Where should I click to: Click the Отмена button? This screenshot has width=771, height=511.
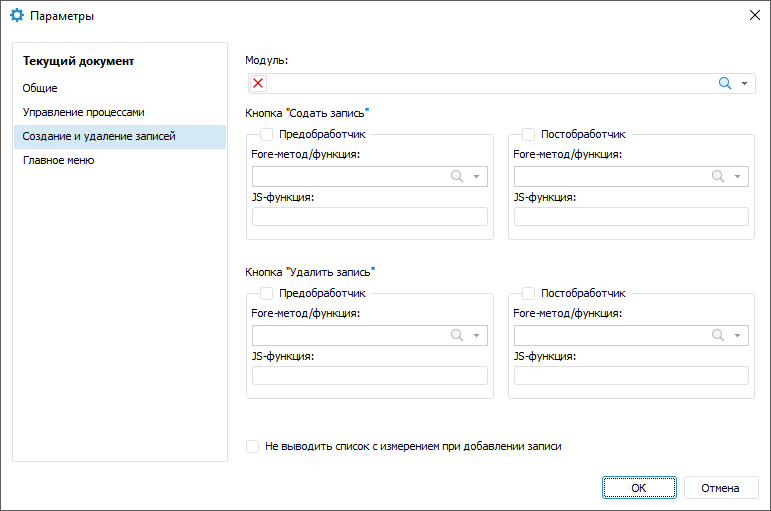click(x=720, y=488)
